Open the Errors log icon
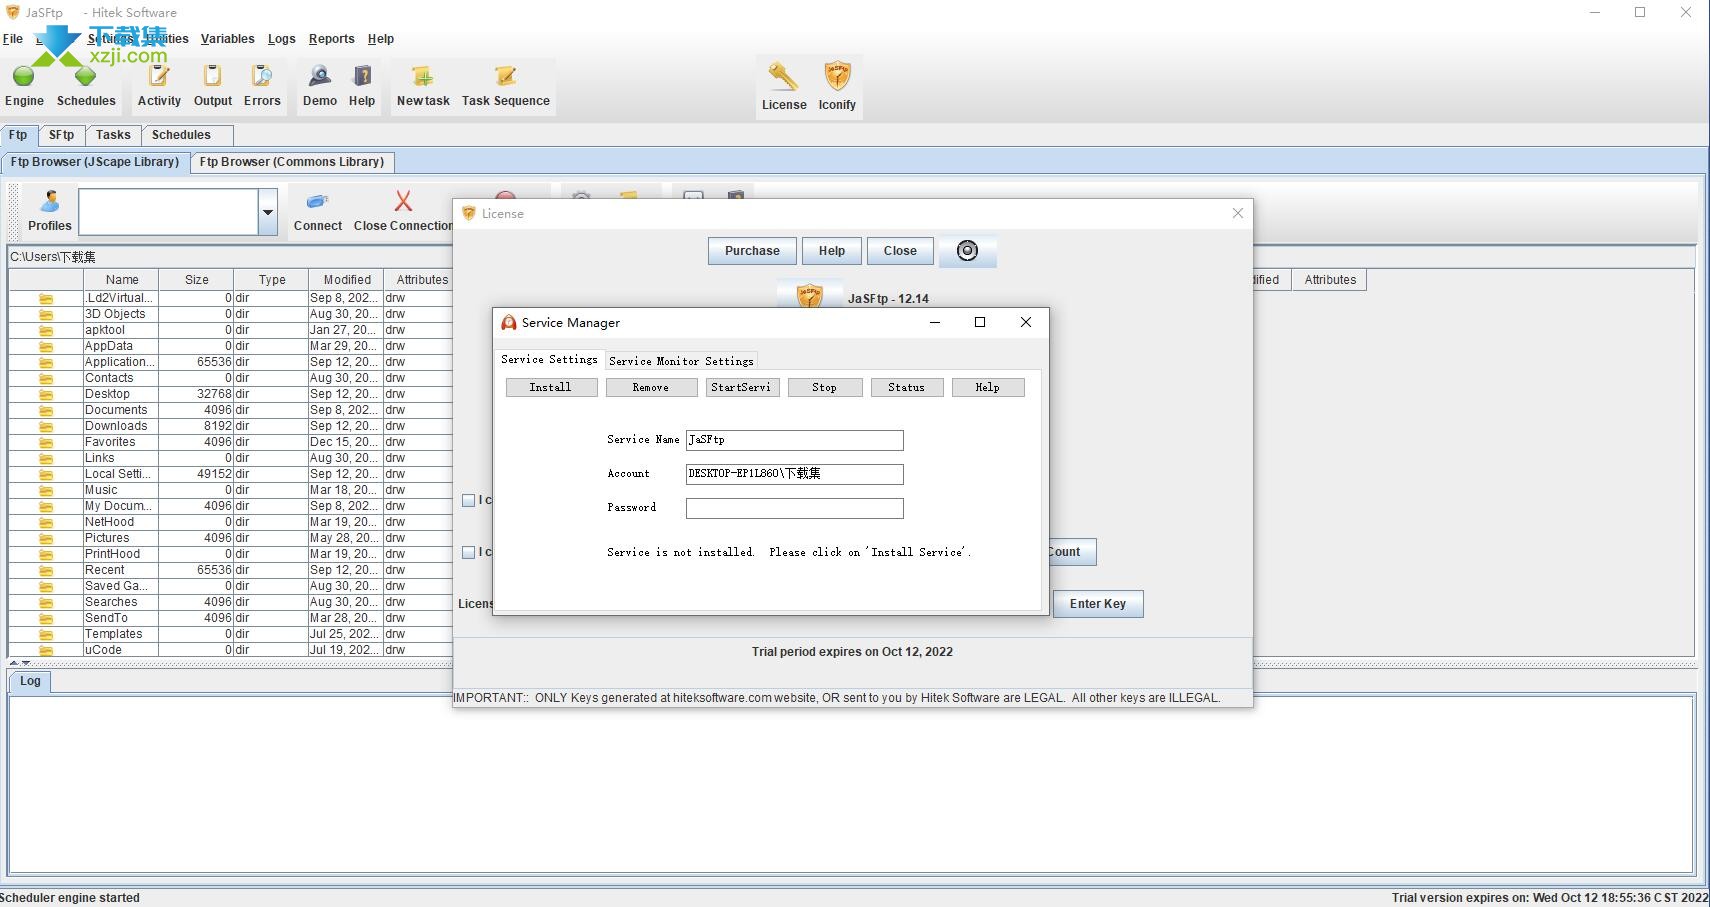 coord(262,77)
